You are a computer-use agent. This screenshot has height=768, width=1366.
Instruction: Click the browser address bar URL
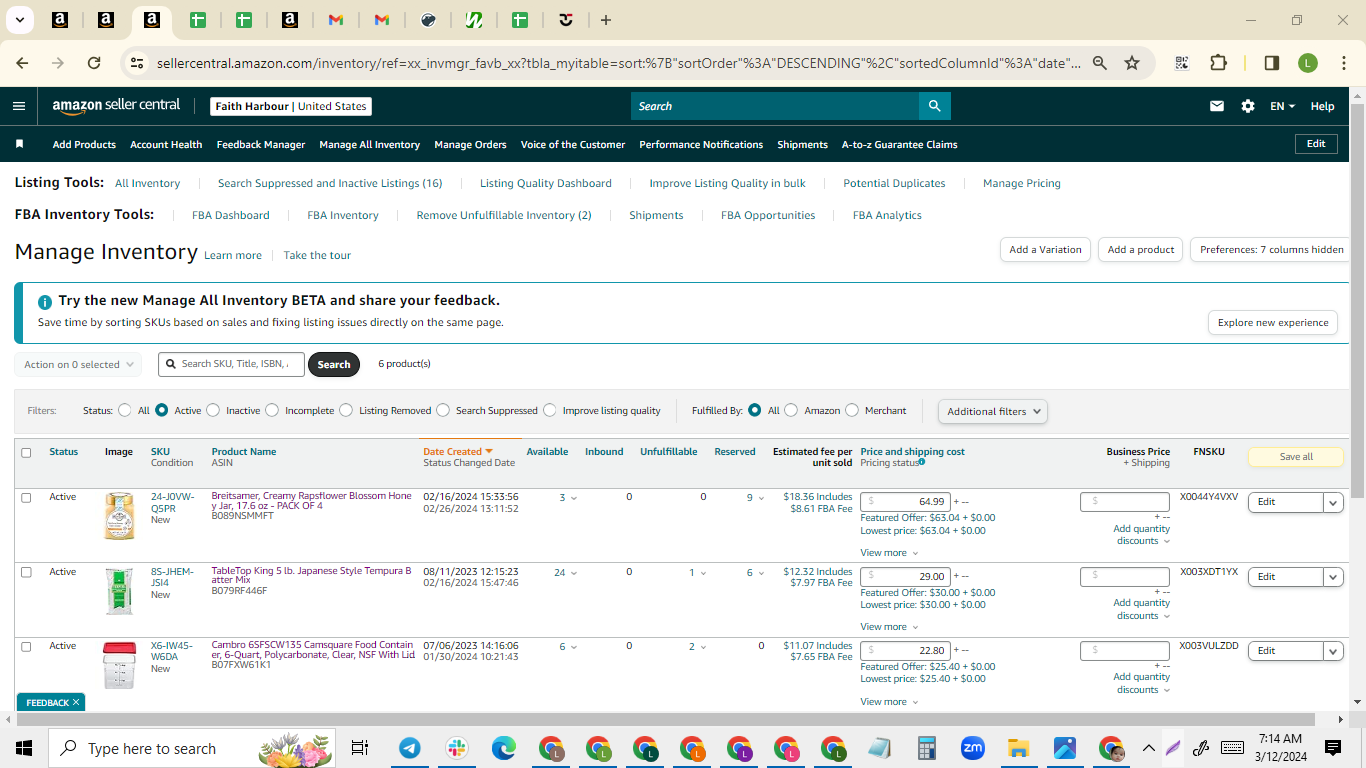[x=619, y=63]
